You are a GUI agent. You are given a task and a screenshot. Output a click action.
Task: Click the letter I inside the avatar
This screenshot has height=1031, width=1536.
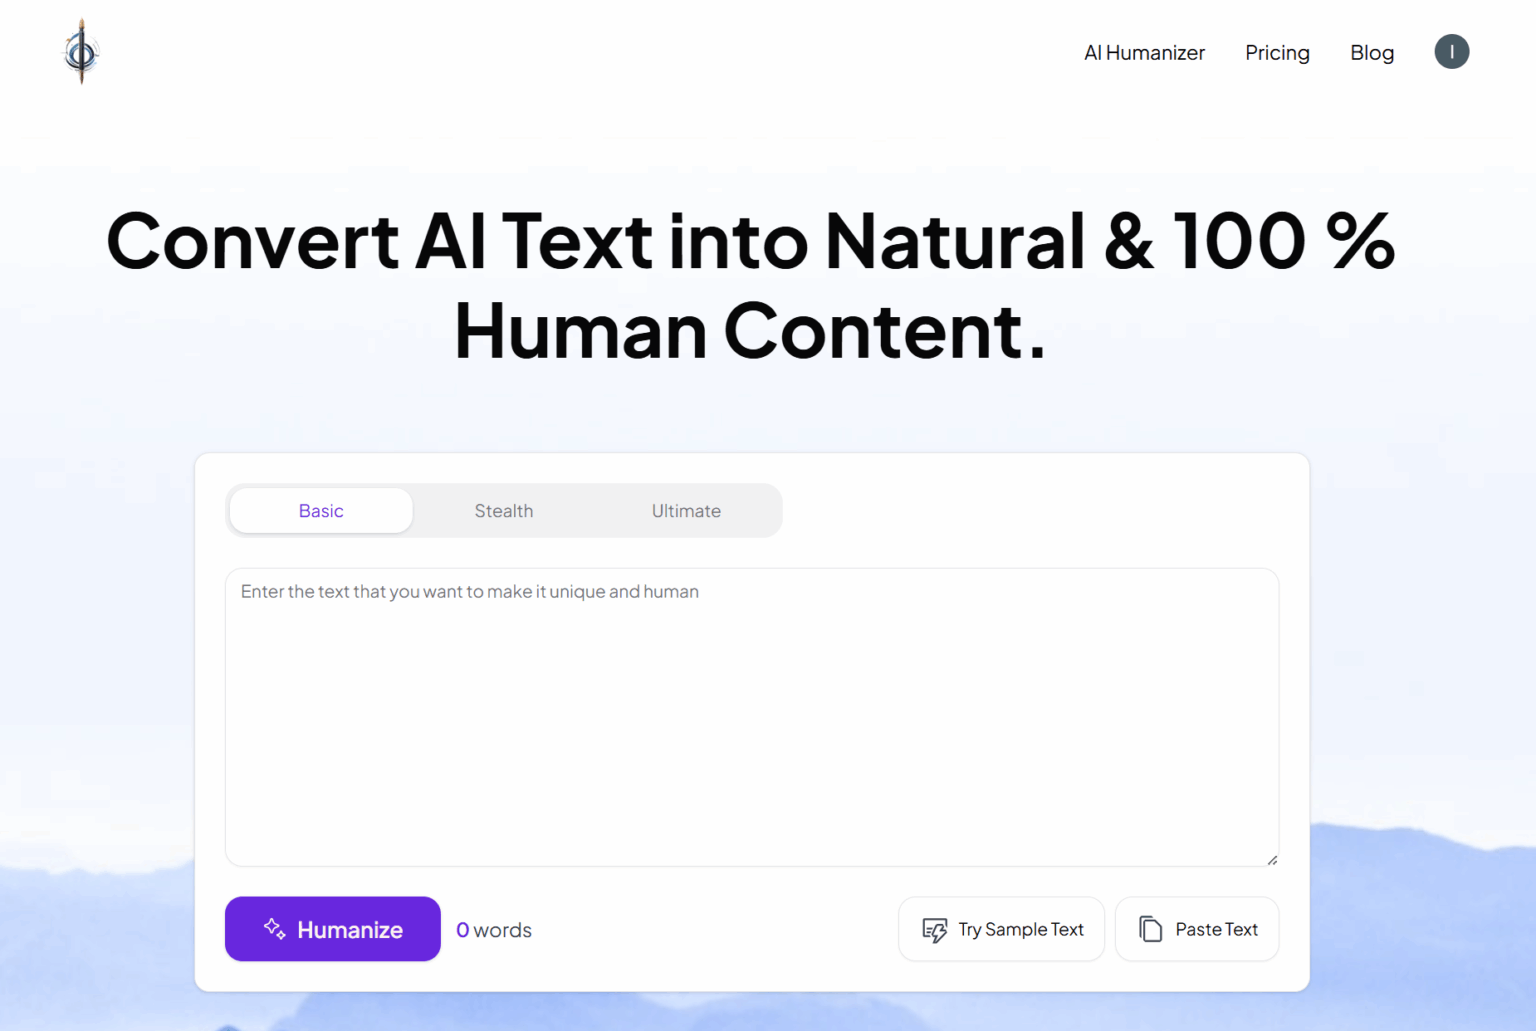pos(1452,51)
